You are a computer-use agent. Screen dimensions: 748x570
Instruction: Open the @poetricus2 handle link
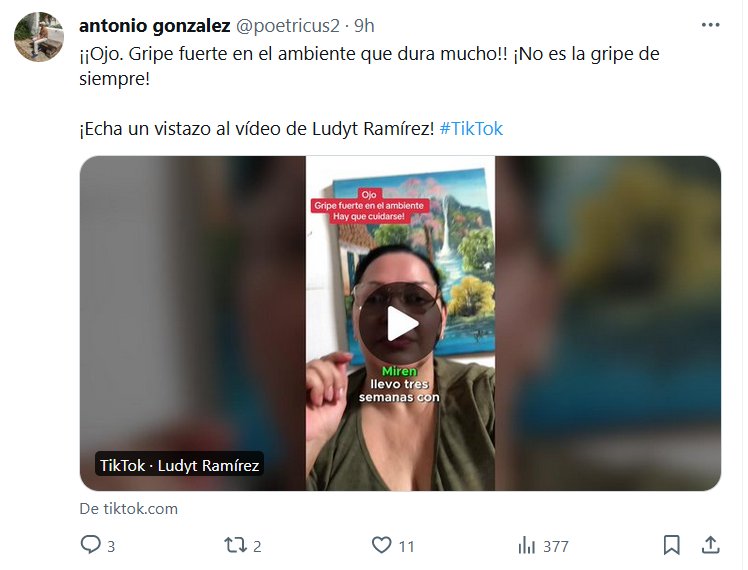288,26
